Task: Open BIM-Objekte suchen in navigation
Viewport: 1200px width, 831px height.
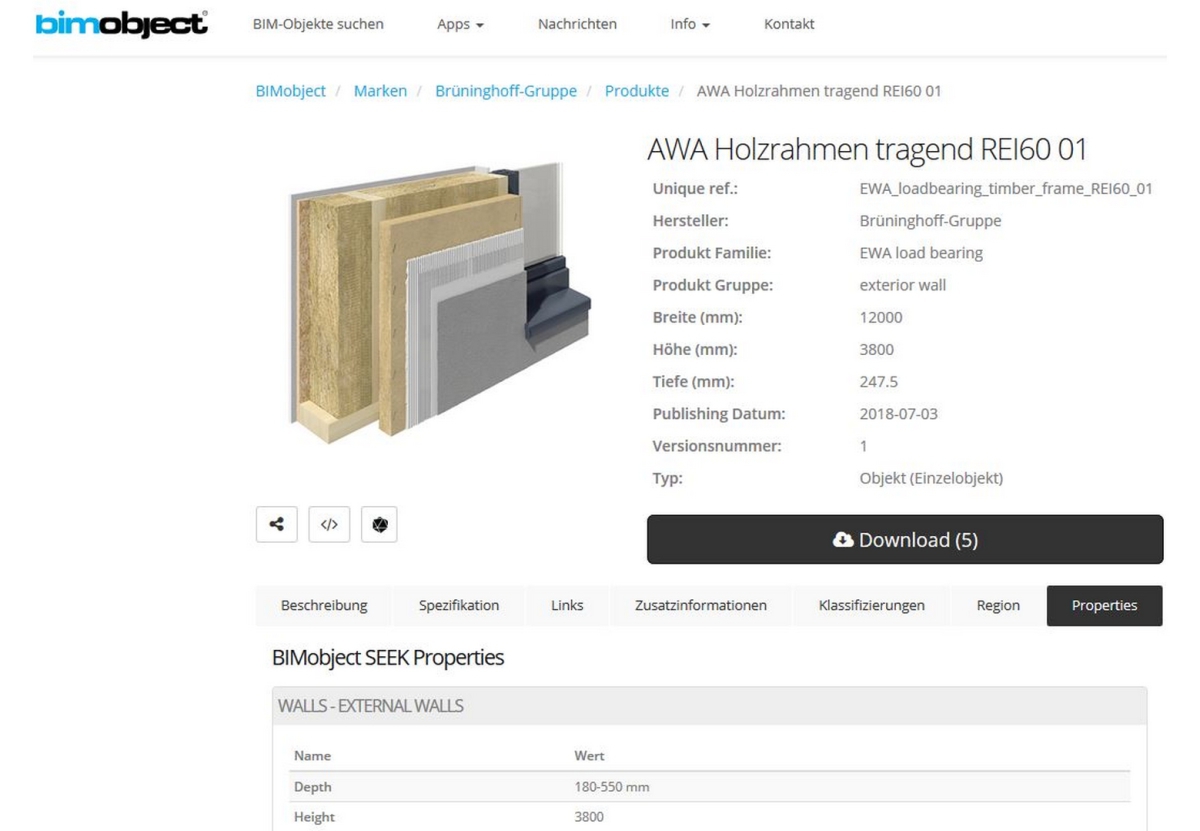Action: click(x=318, y=24)
